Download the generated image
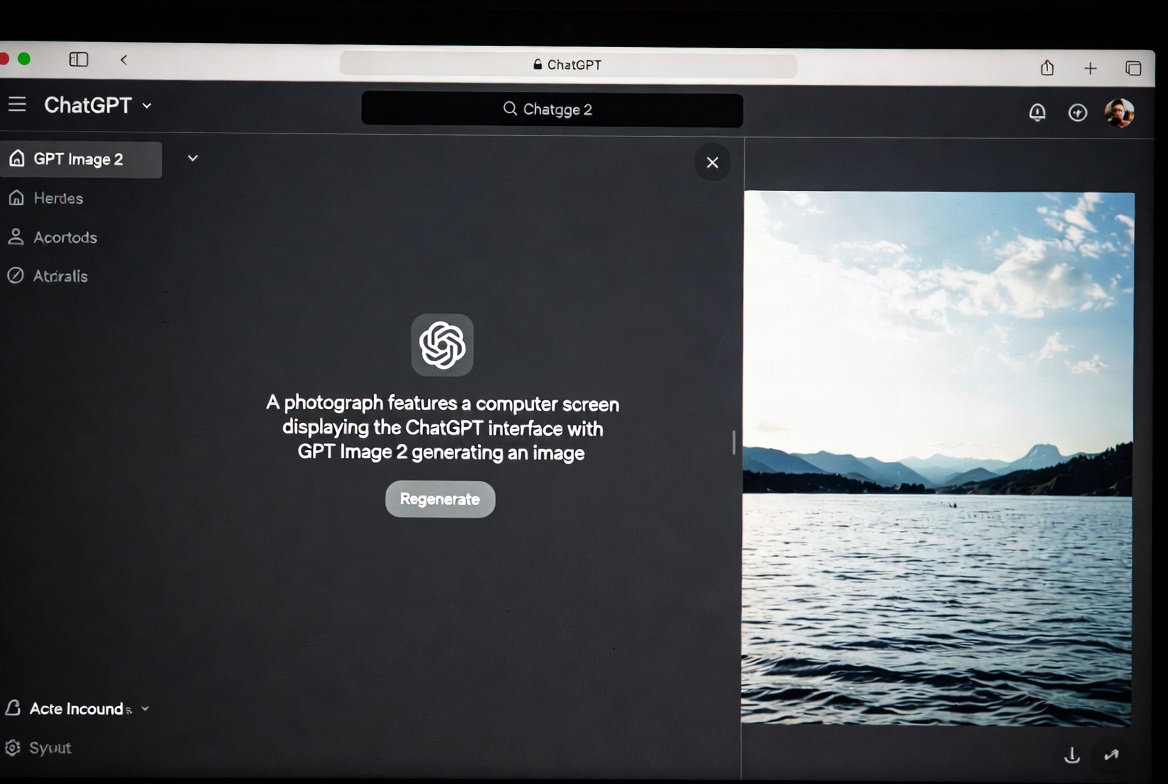This screenshot has width=1168, height=784. pyautogui.click(x=1072, y=755)
